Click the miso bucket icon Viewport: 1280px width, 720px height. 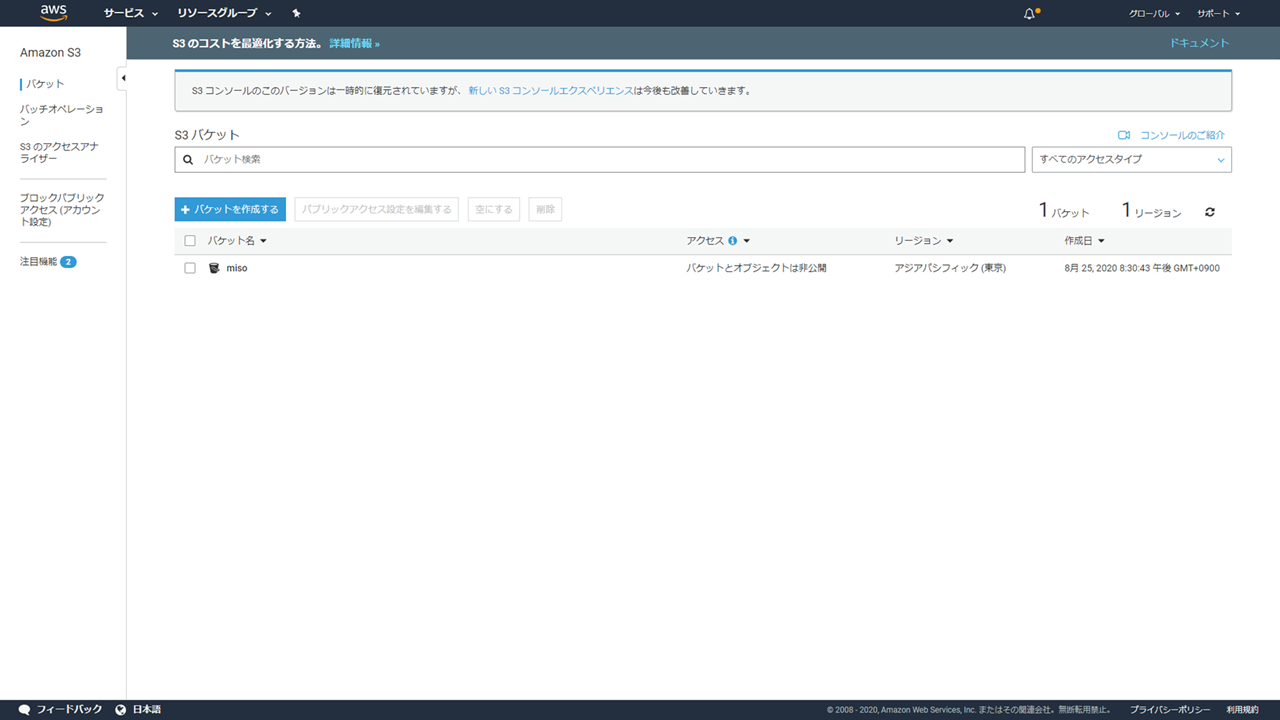point(214,268)
